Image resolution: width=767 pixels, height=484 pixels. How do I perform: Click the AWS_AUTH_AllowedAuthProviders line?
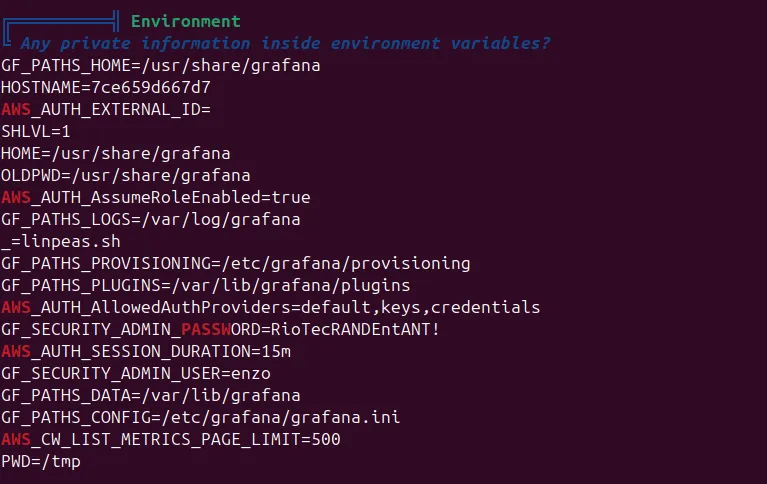270,307
